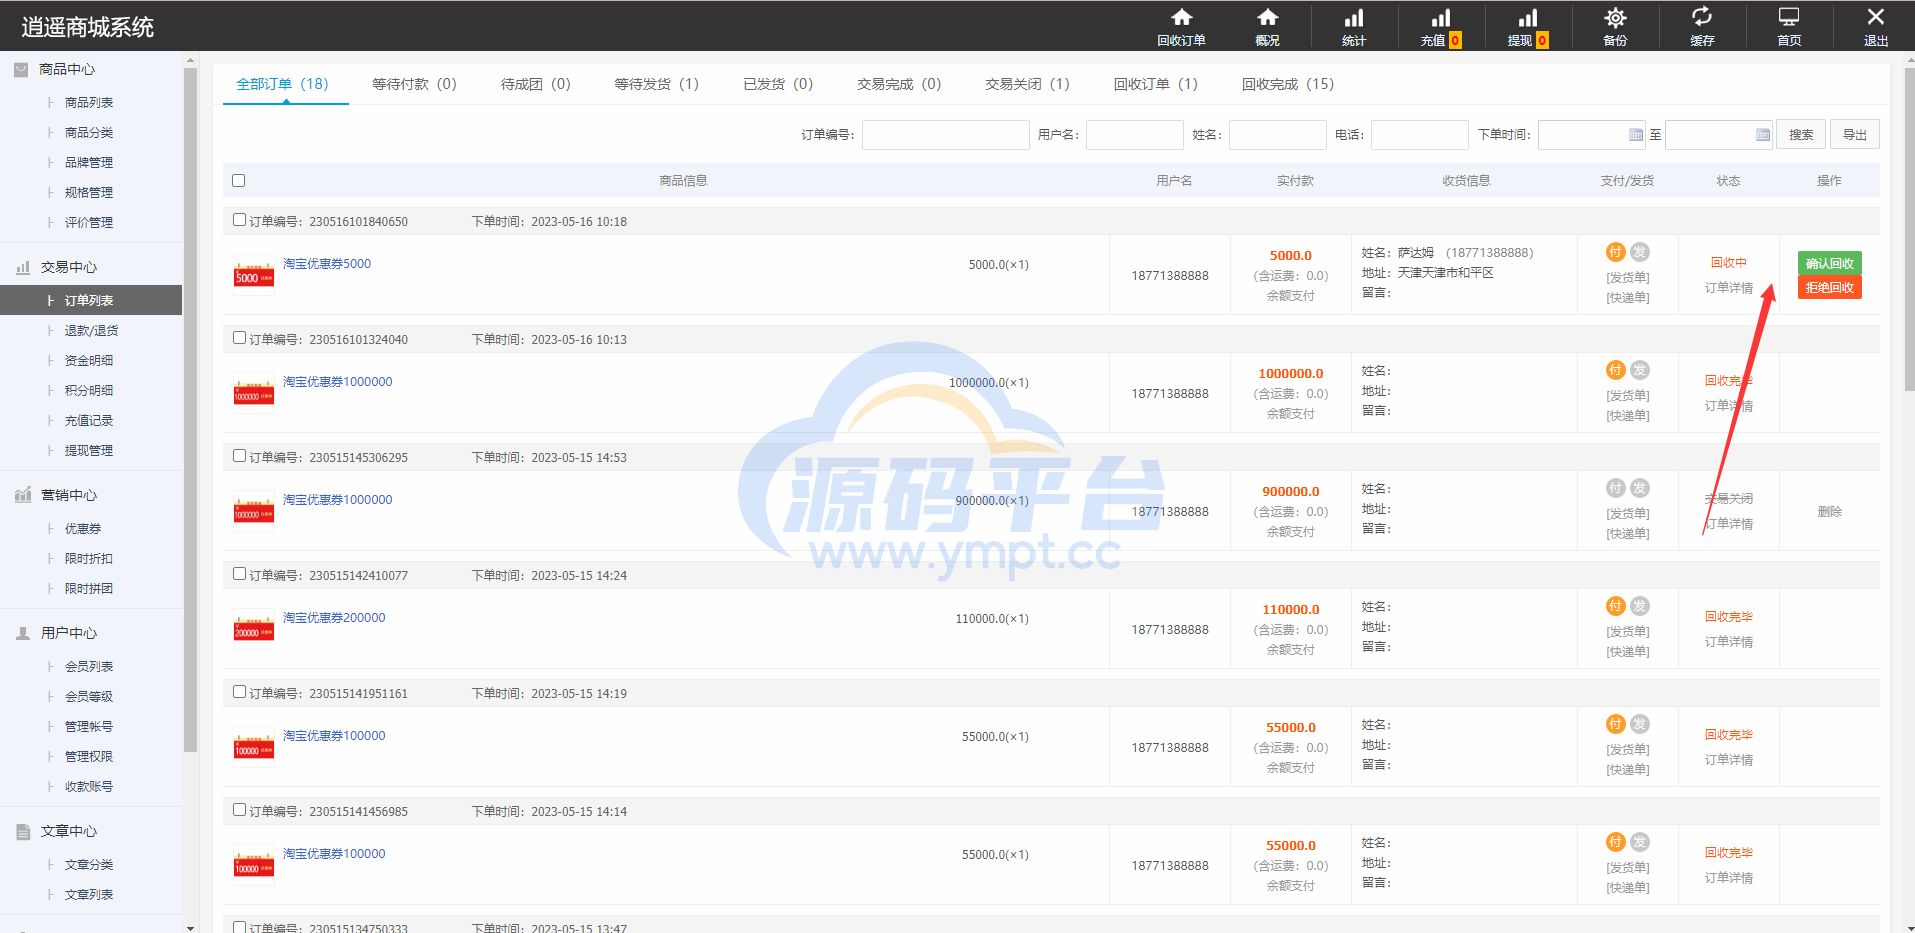Click the red 拒绝回收 button
1915x933 pixels.
(1829, 288)
